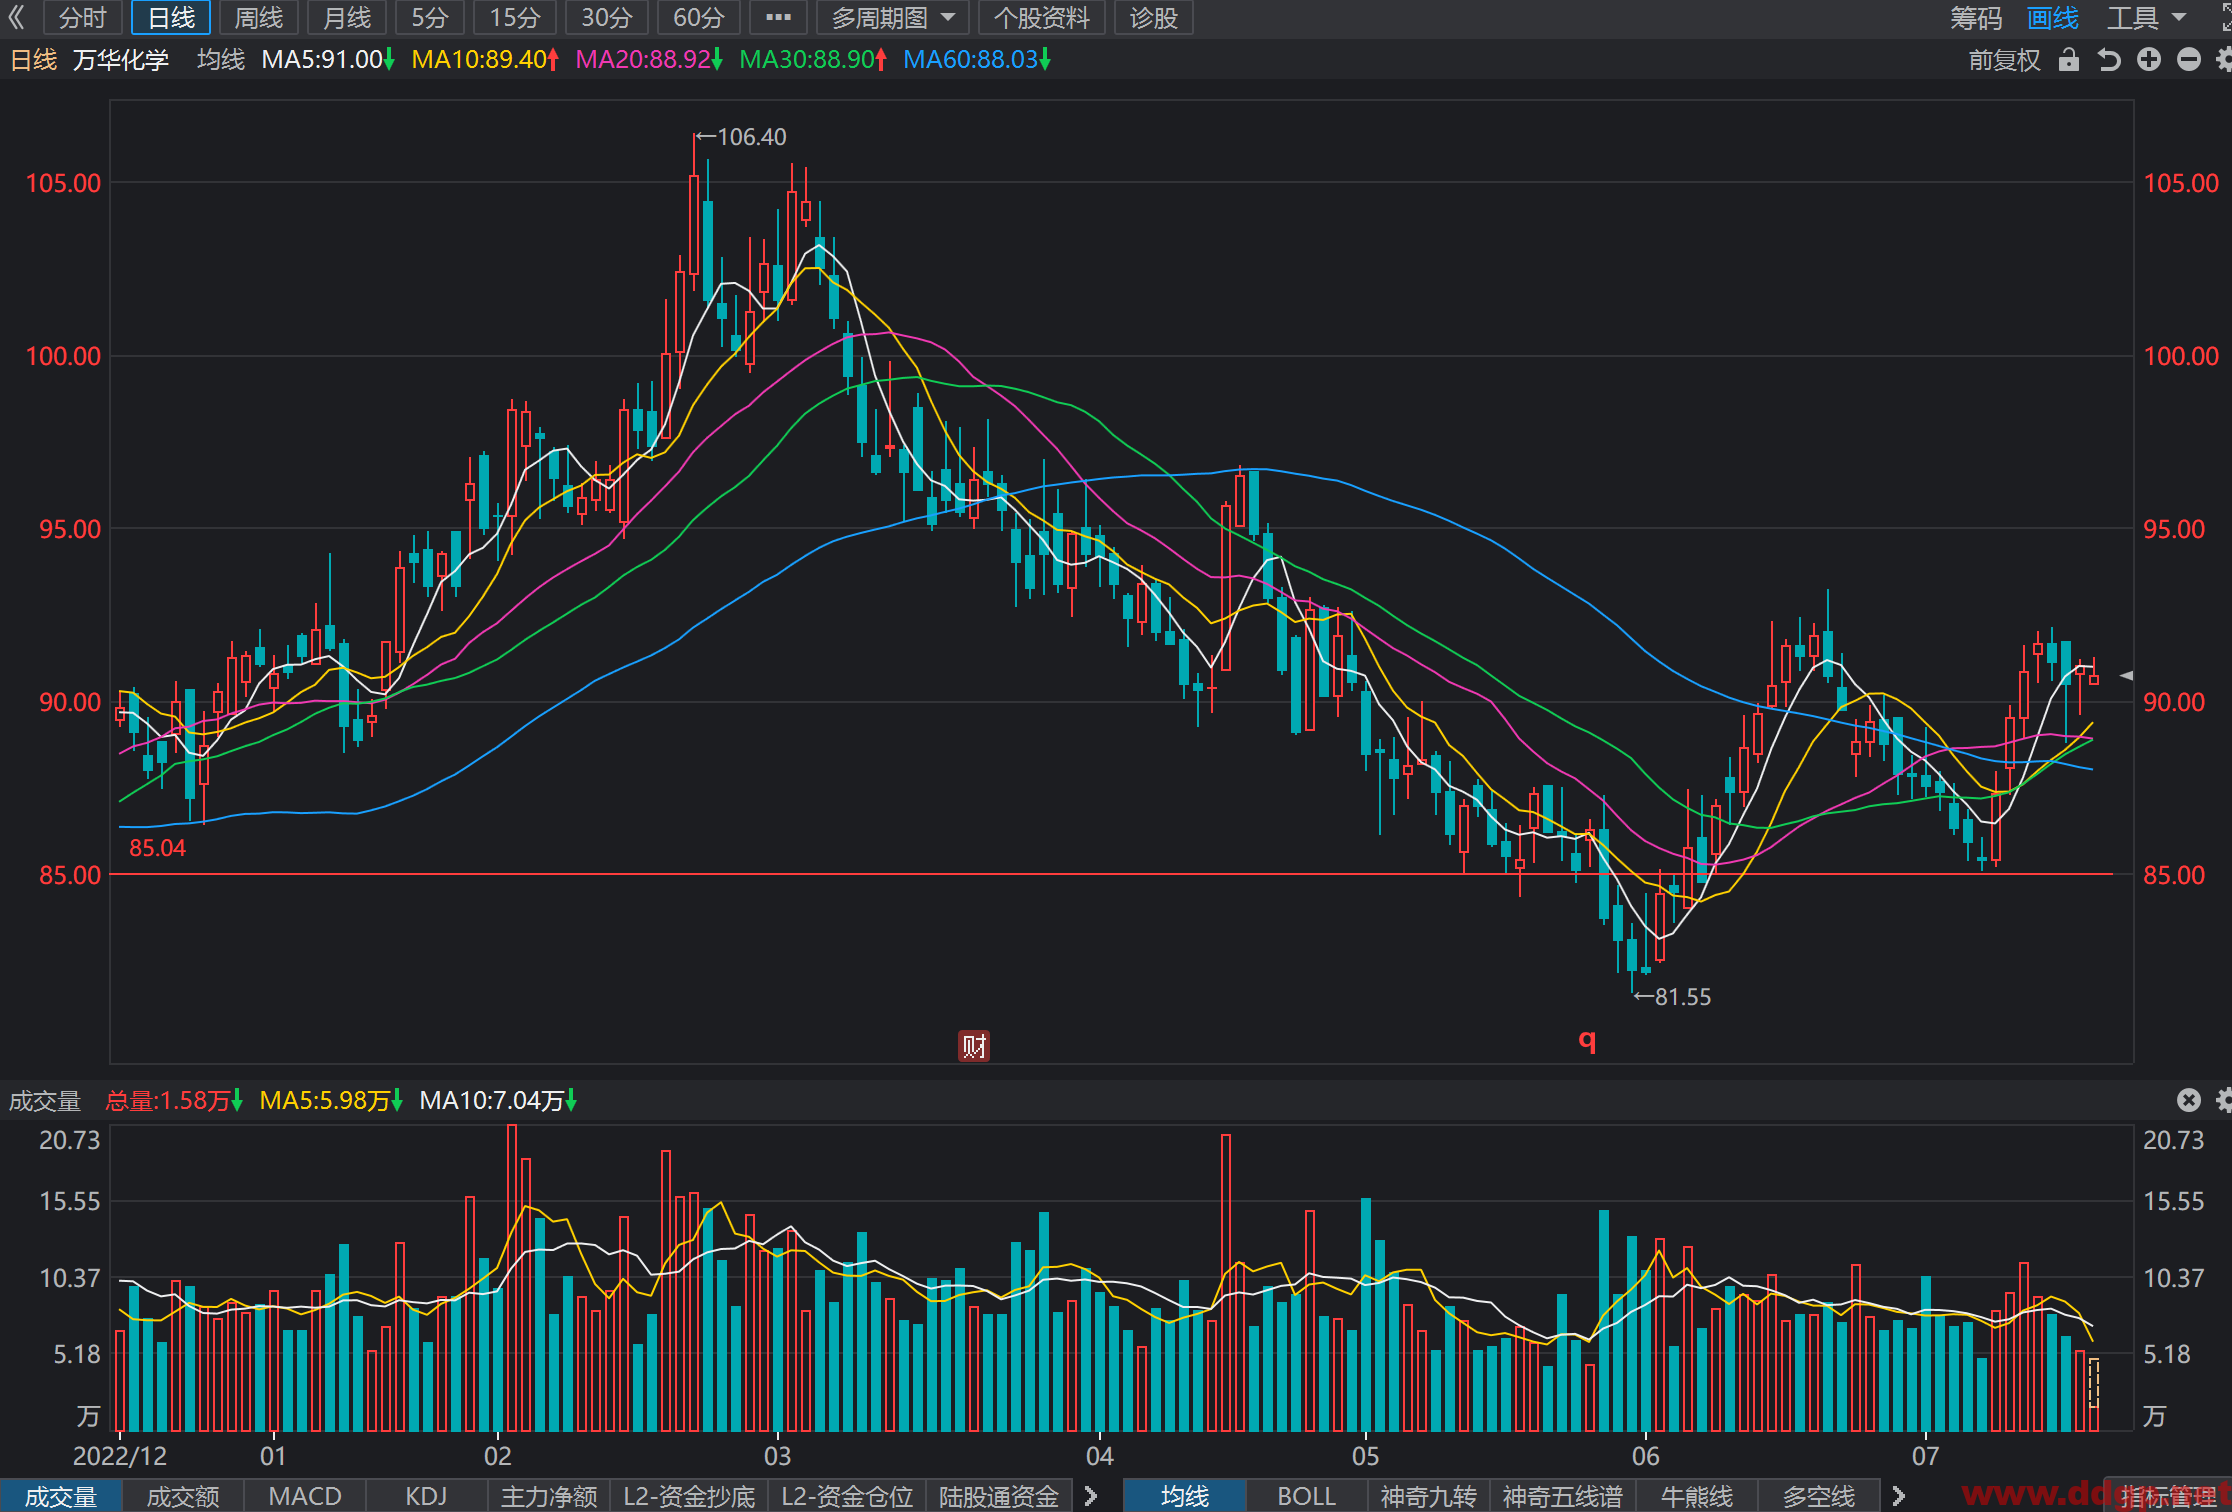Open 前复权 price adjustment options

[x=2004, y=60]
